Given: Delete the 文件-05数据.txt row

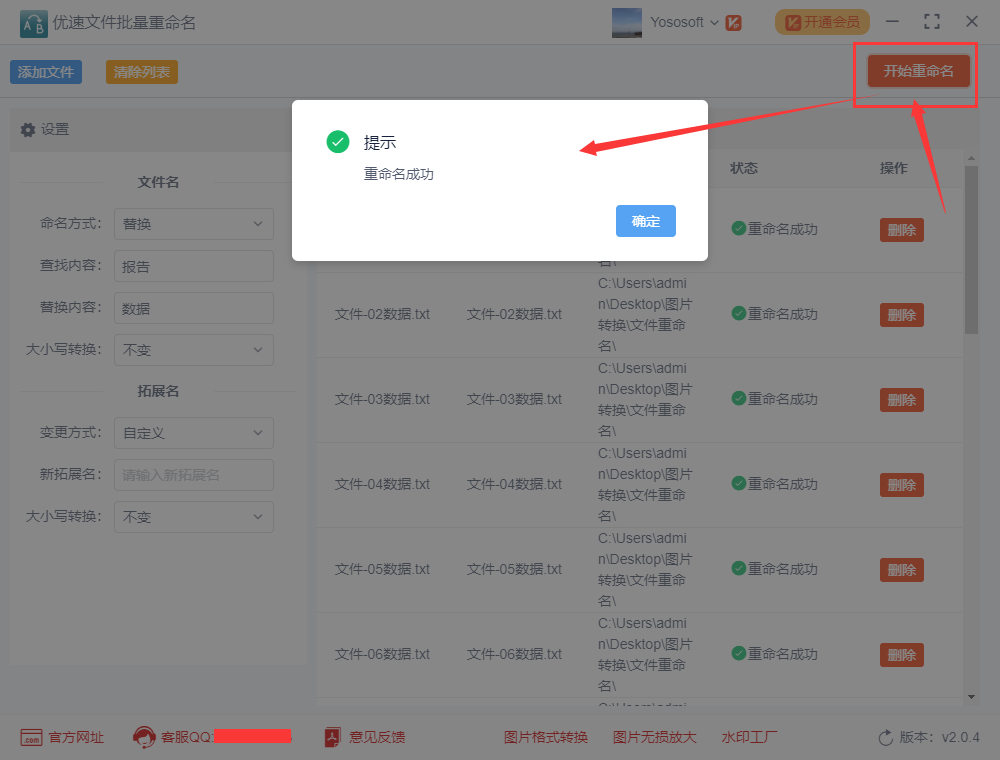Looking at the screenshot, I should pos(902,570).
